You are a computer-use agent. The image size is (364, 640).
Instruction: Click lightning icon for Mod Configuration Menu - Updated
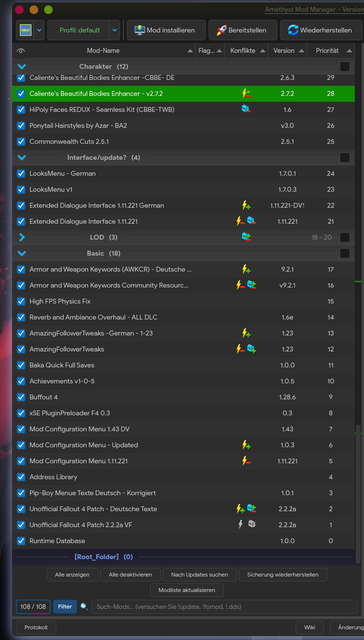pos(246,445)
